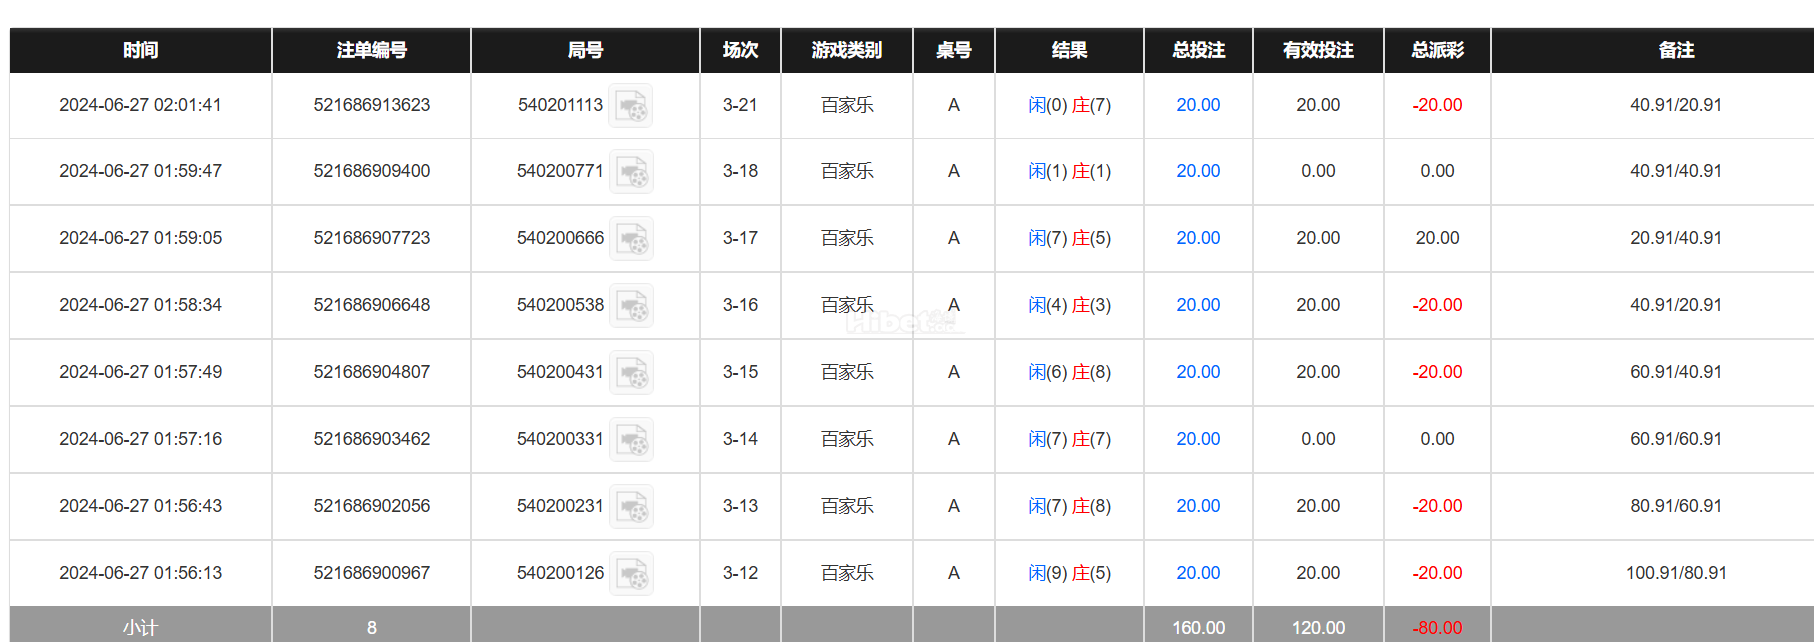The width and height of the screenshot is (1814, 642).
Task: Click the 场次 column header
Action: point(740,50)
